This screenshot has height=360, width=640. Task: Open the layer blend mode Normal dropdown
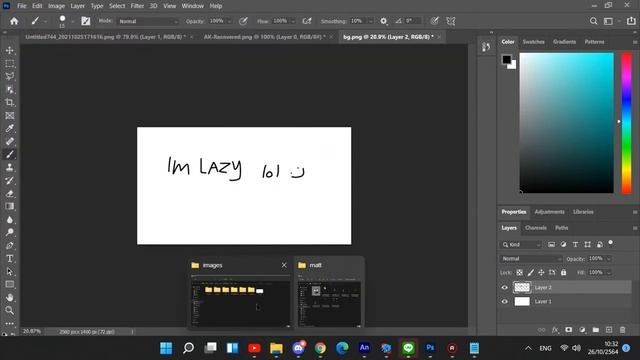(x=531, y=259)
